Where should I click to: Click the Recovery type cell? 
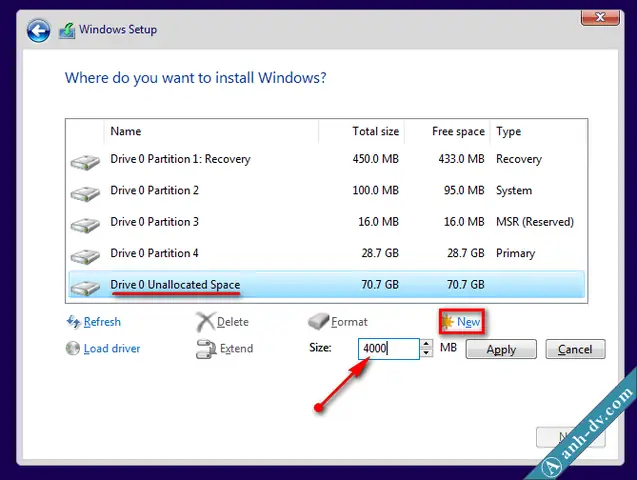(519, 159)
